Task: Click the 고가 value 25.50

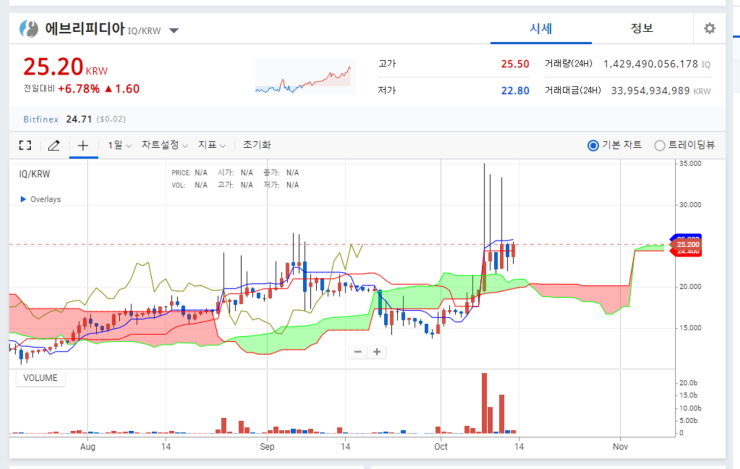Action: click(515, 64)
